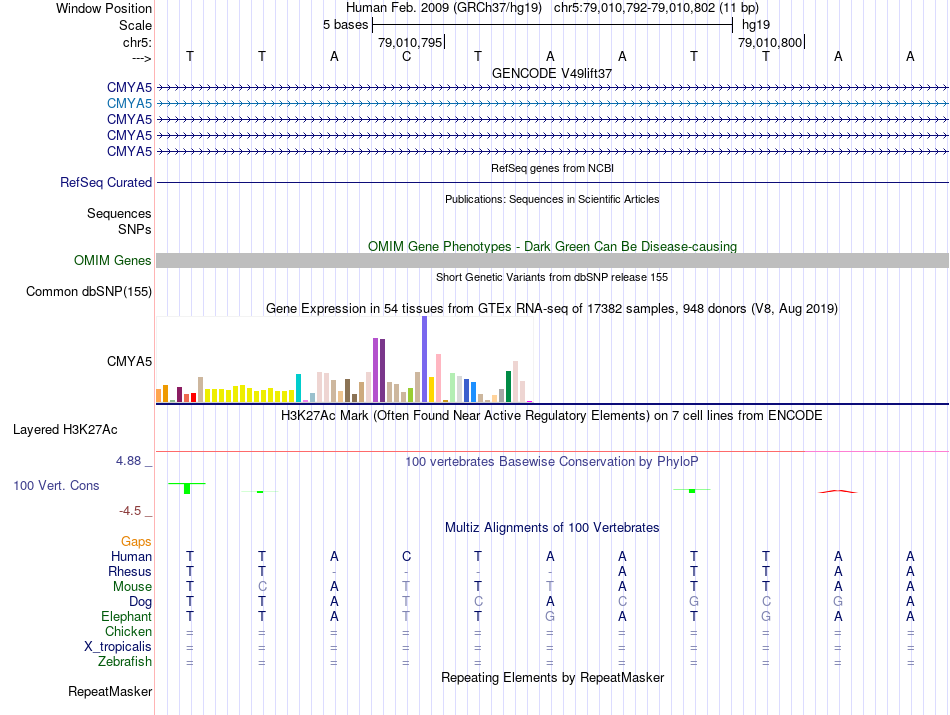Viewport: 950px width, 715px height.
Task: Click the cyan bar in GTEx chart
Action: coord(298,388)
